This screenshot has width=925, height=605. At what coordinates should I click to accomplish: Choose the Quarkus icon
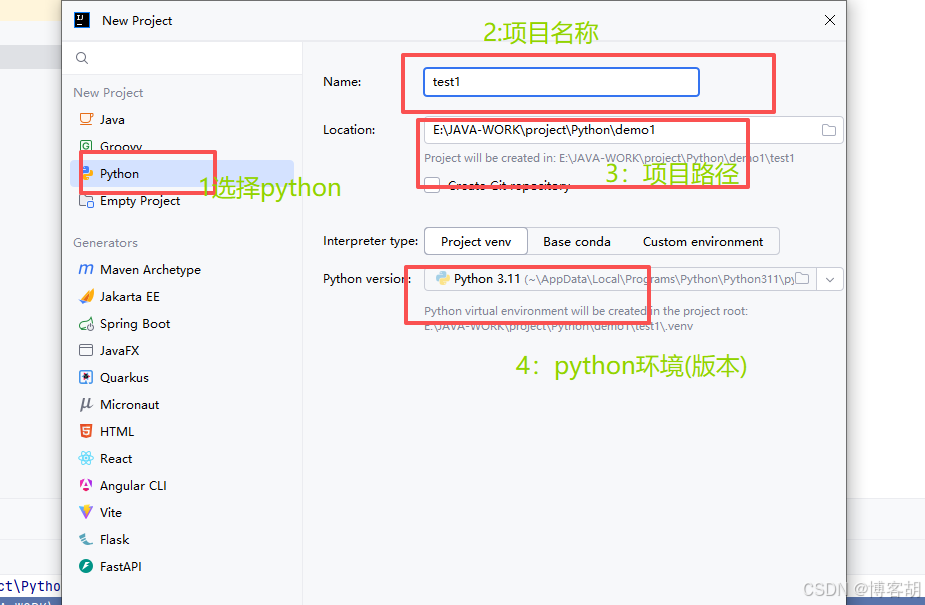(x=86, y=377)
